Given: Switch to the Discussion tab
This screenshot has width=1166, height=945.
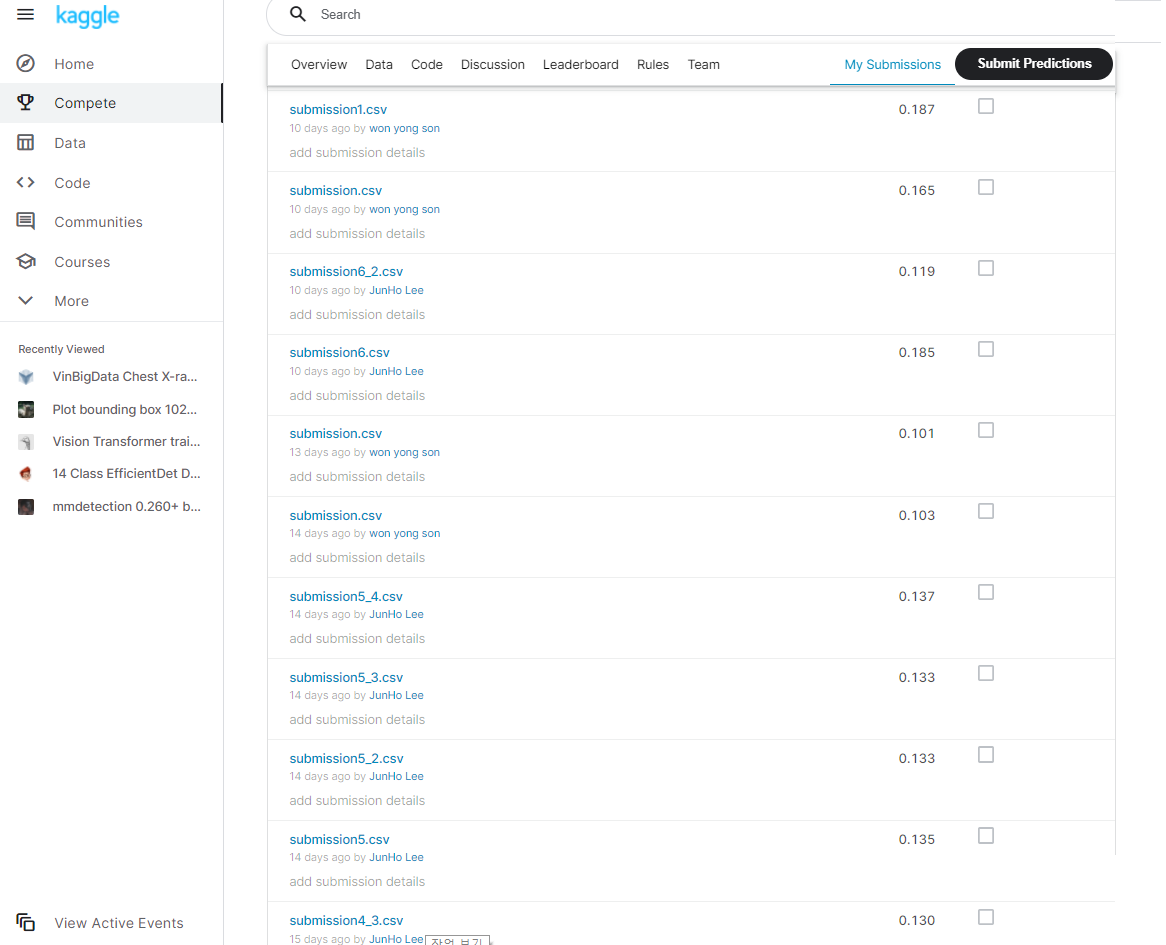Looking at the screenshot, I should (492, 64).
